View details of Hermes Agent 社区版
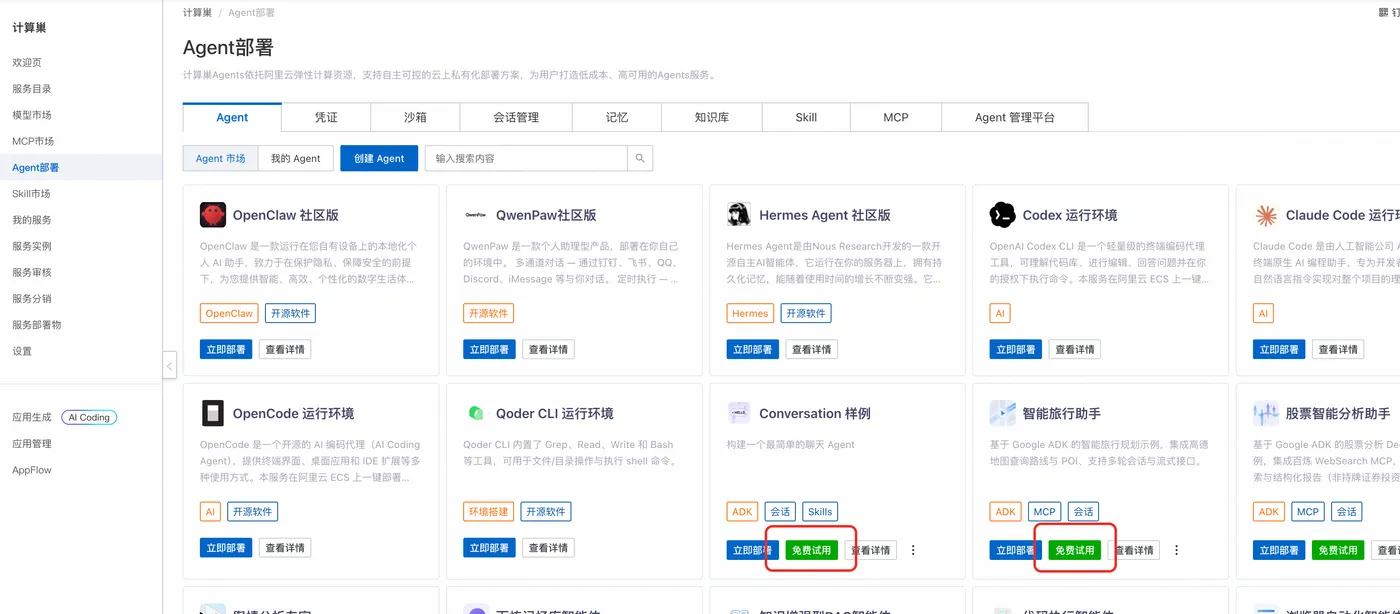The image size is (1400, 614). coord(811,349)
